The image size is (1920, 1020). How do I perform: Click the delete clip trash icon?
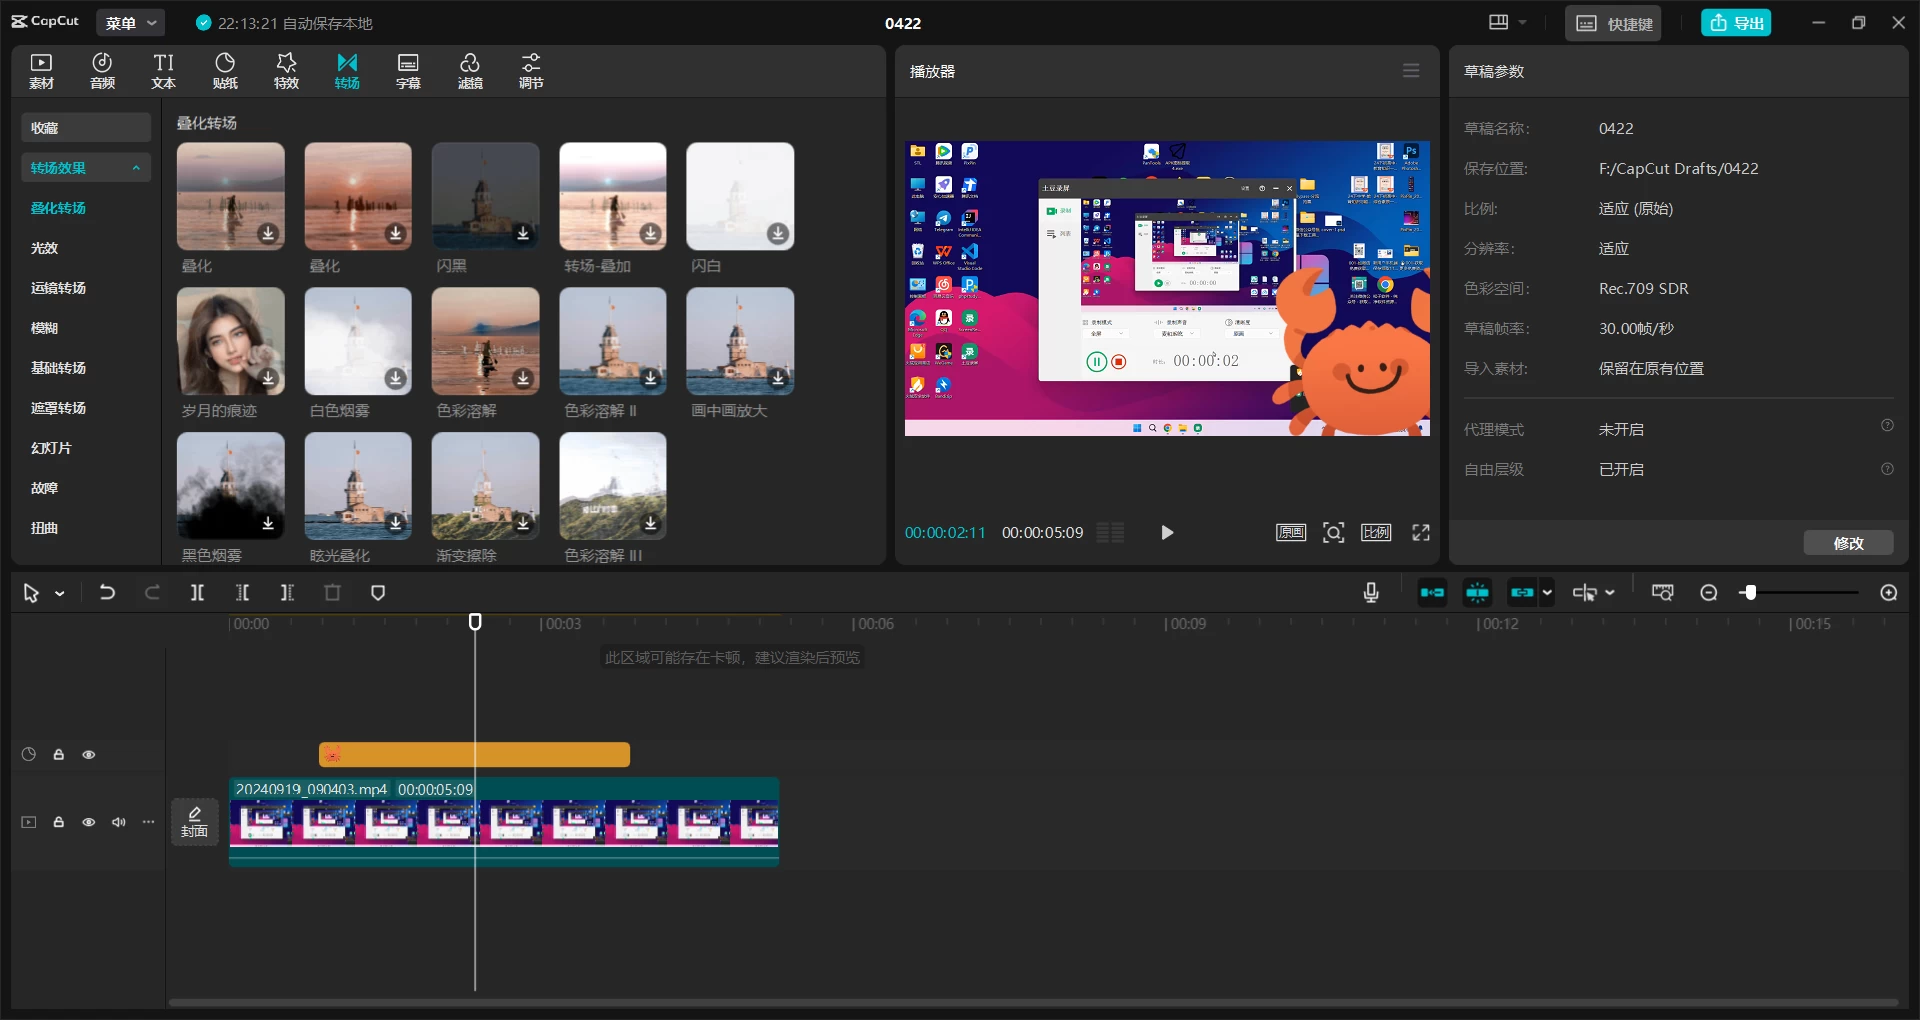(333, 593)
